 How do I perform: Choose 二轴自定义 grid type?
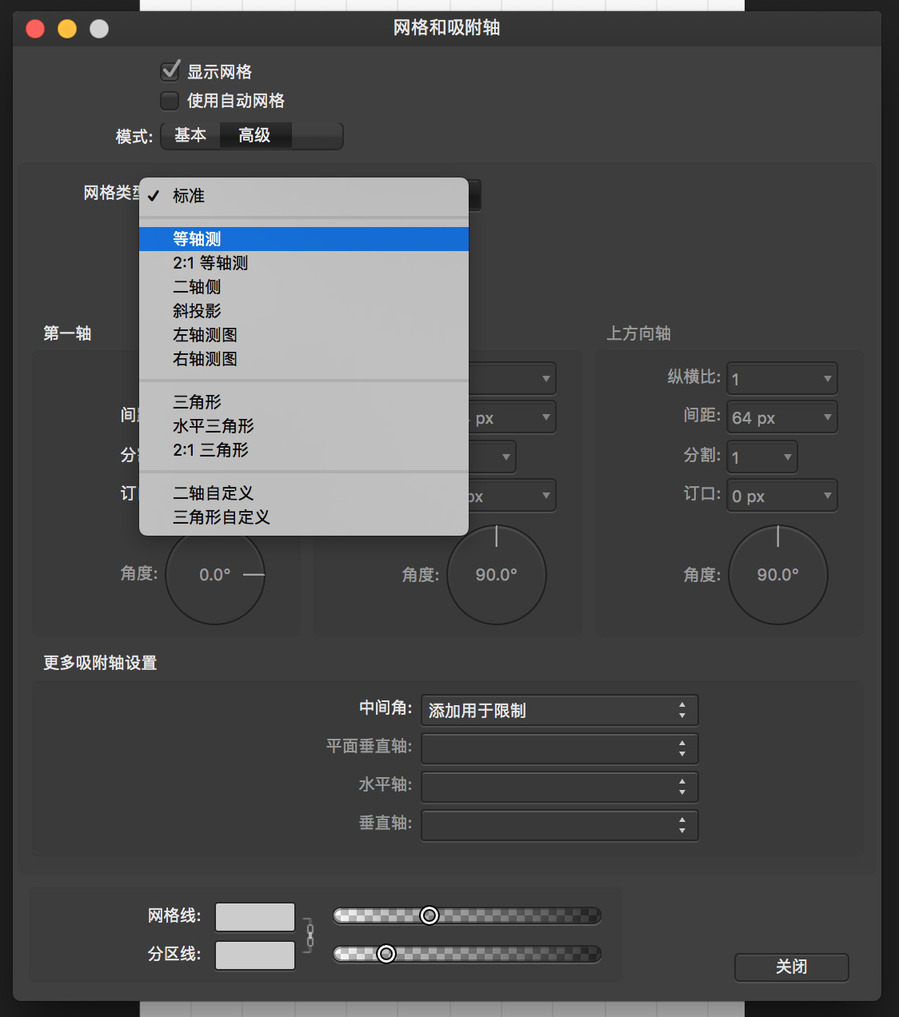[304, 493]
